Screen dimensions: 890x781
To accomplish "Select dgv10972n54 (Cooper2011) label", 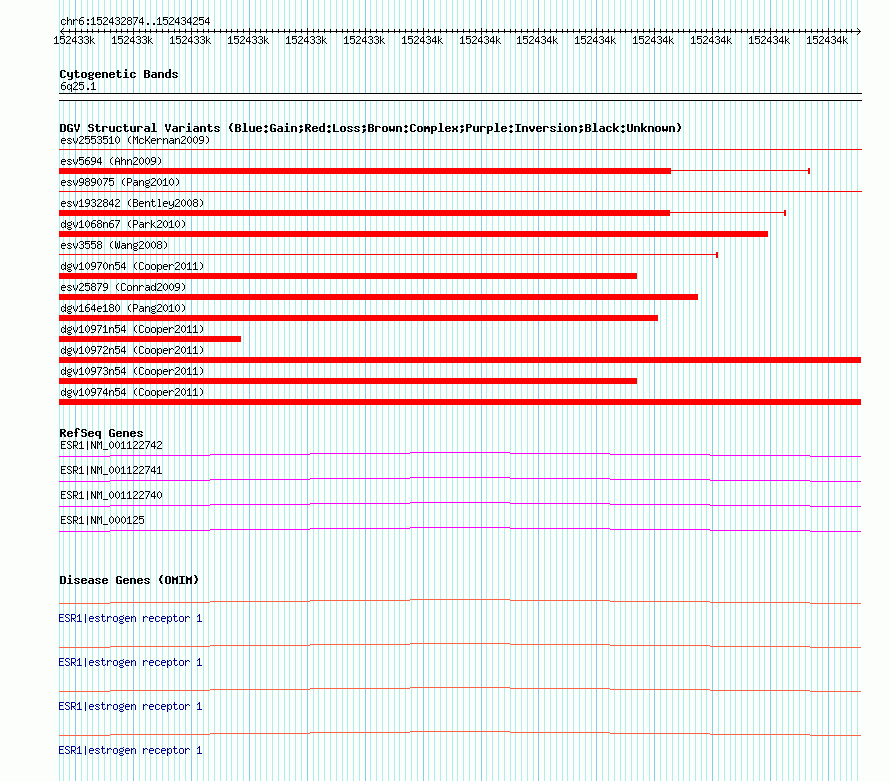I will click(x=132, y=350).
